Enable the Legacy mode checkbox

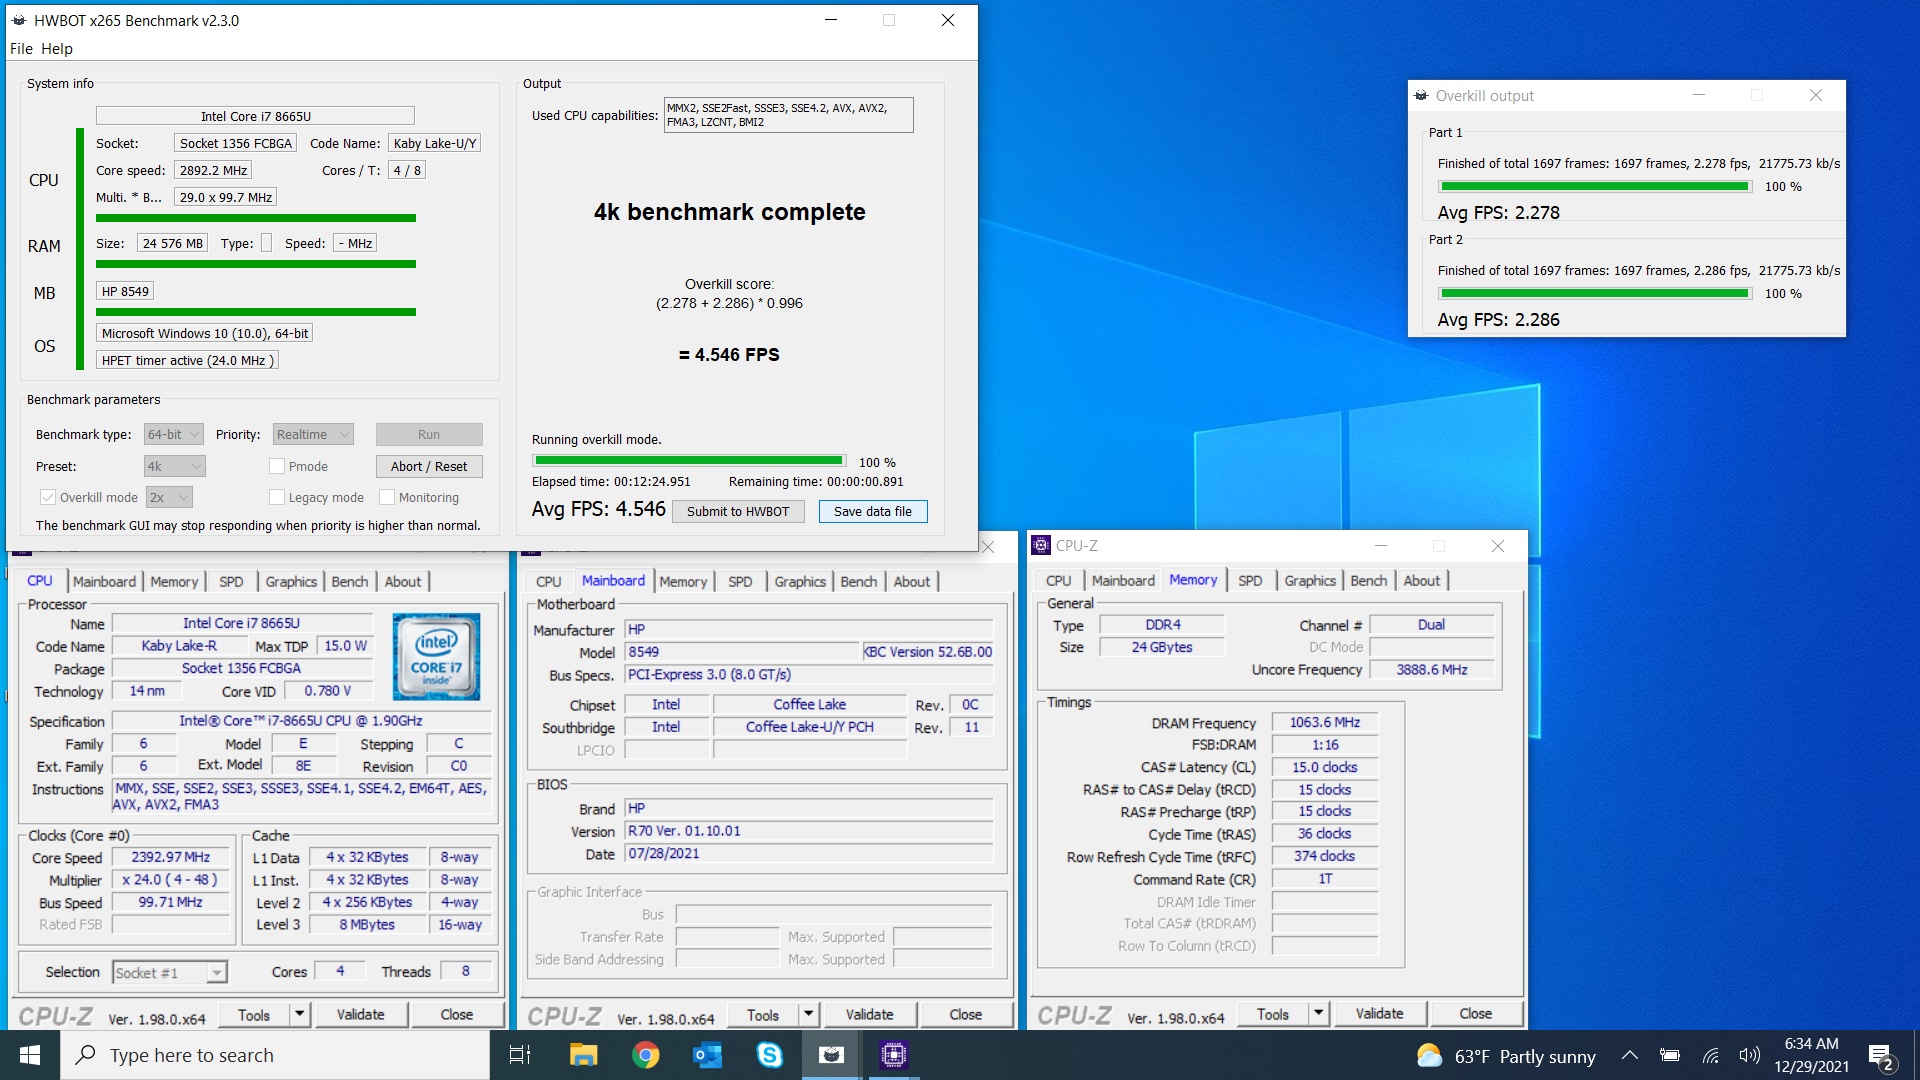277,497
